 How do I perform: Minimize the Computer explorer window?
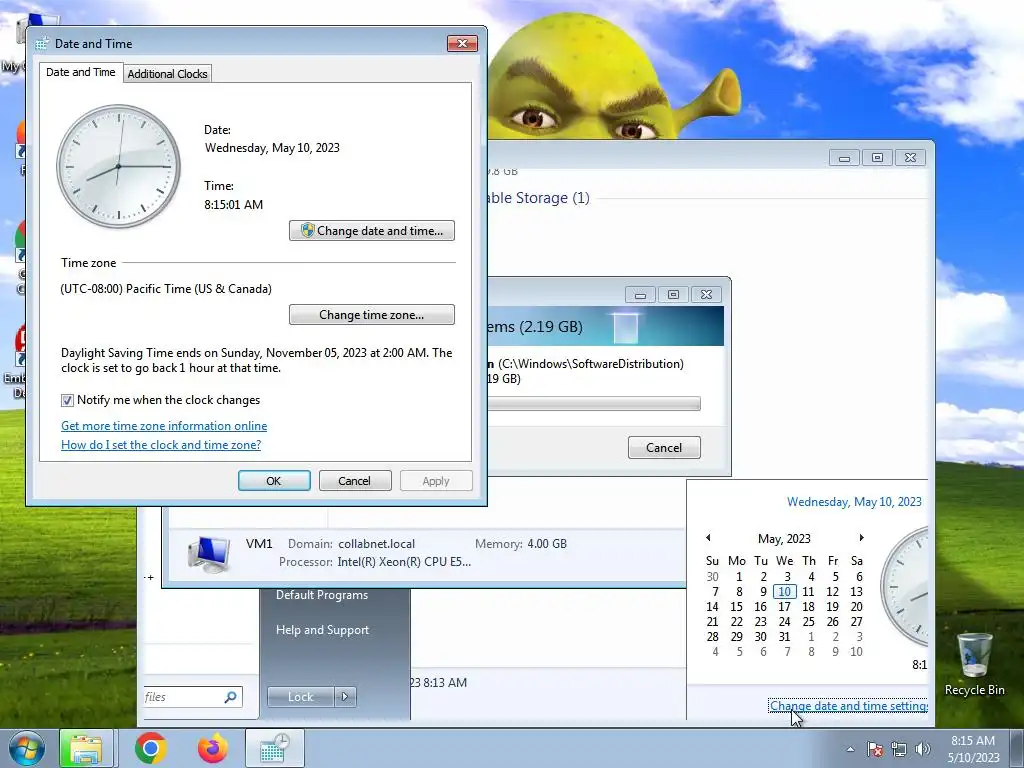click(844, 157)
